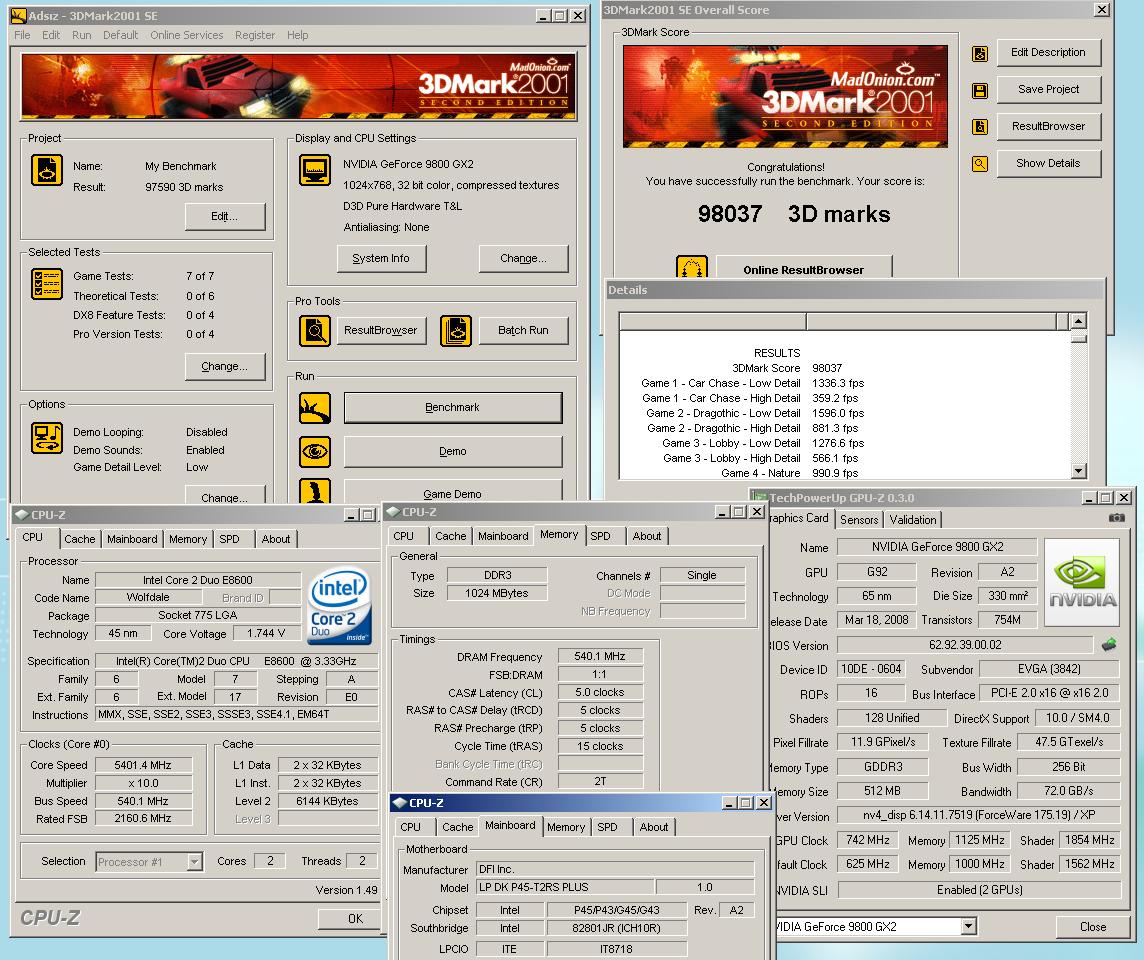This screenshot has height=960, width=1144.
Task: Click the NVIDIA SLI status field
Action: click(979, 890)
